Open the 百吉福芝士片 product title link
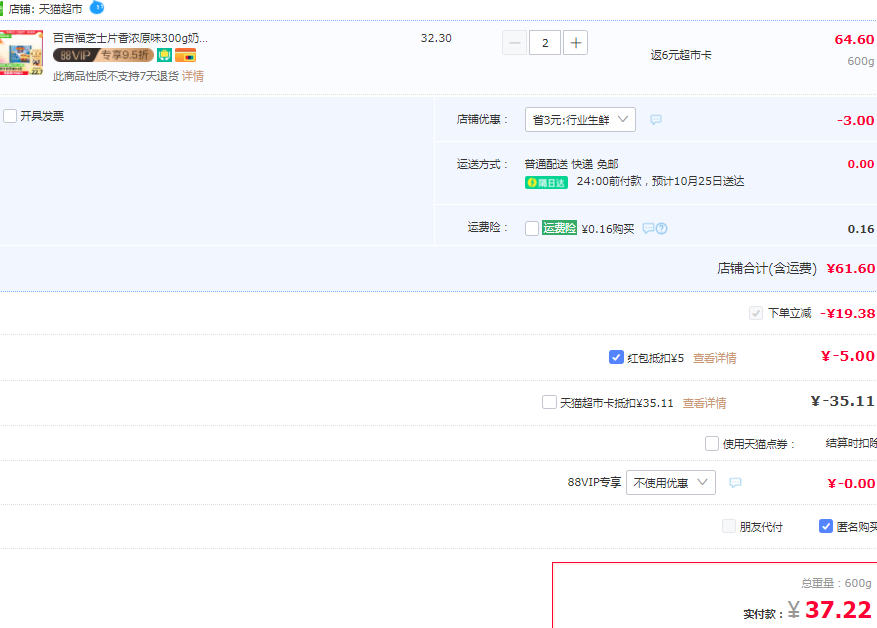Viewport: 877px width, 628px height. (x=130, y=38)
